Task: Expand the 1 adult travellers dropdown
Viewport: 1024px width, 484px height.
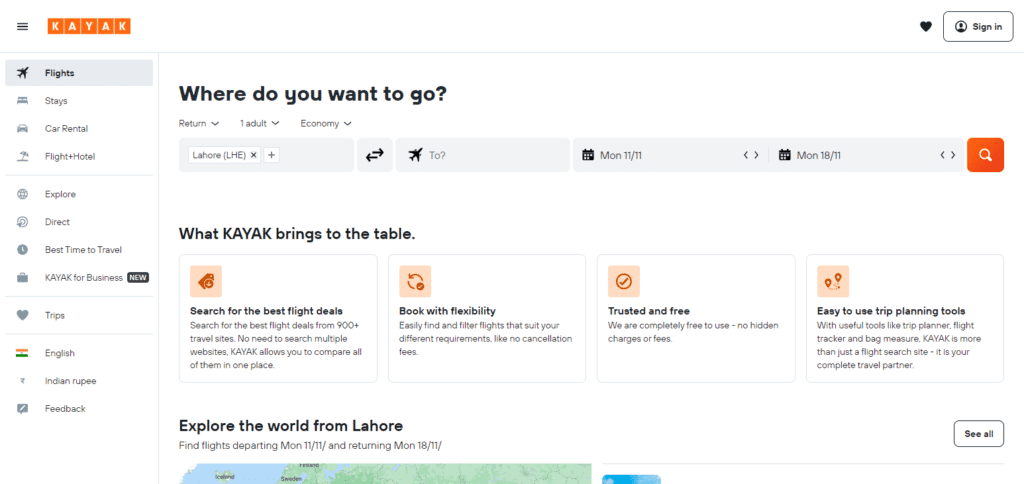Action: click(x=260, y=123)
